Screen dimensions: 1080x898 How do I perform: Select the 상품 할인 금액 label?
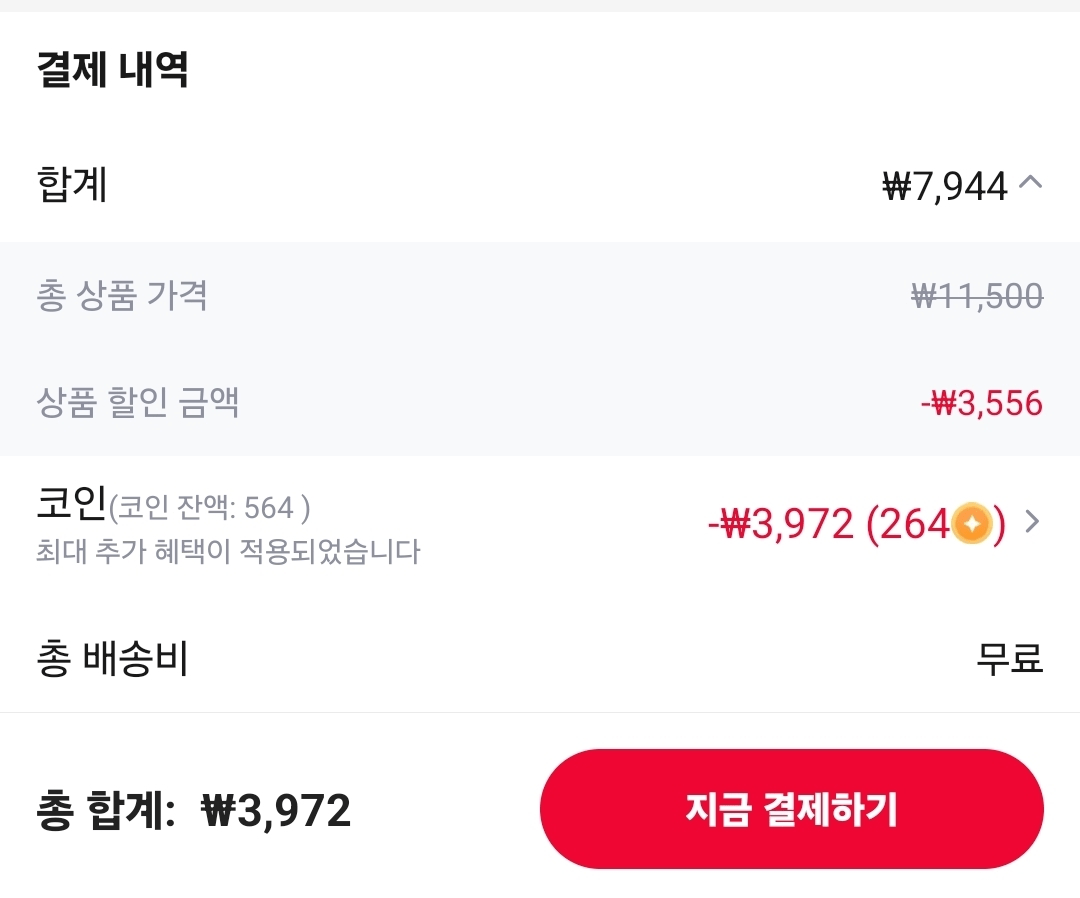tap(135, 402)
